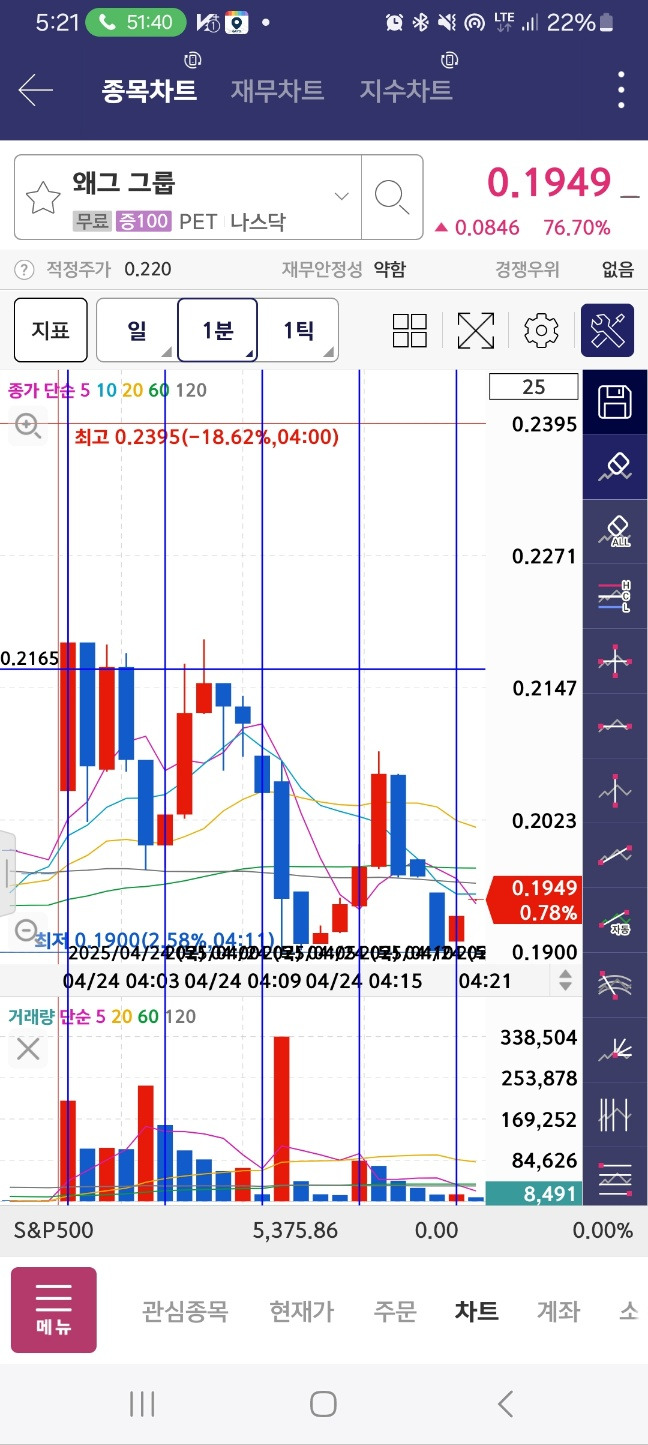Open the 메뉴 menu button
Image resolution: width=648 pixels, height=1445 pixels.
[54, 1310]
